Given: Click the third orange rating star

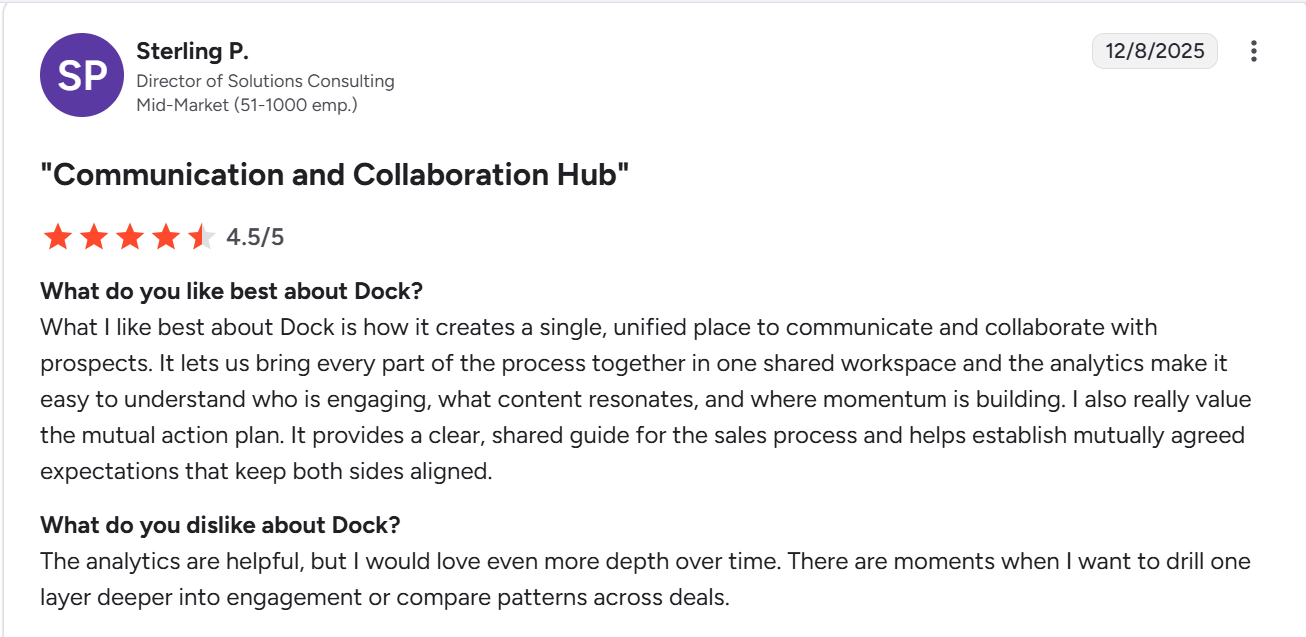Looking at the screenshot, I should click(x=130, y=237).
